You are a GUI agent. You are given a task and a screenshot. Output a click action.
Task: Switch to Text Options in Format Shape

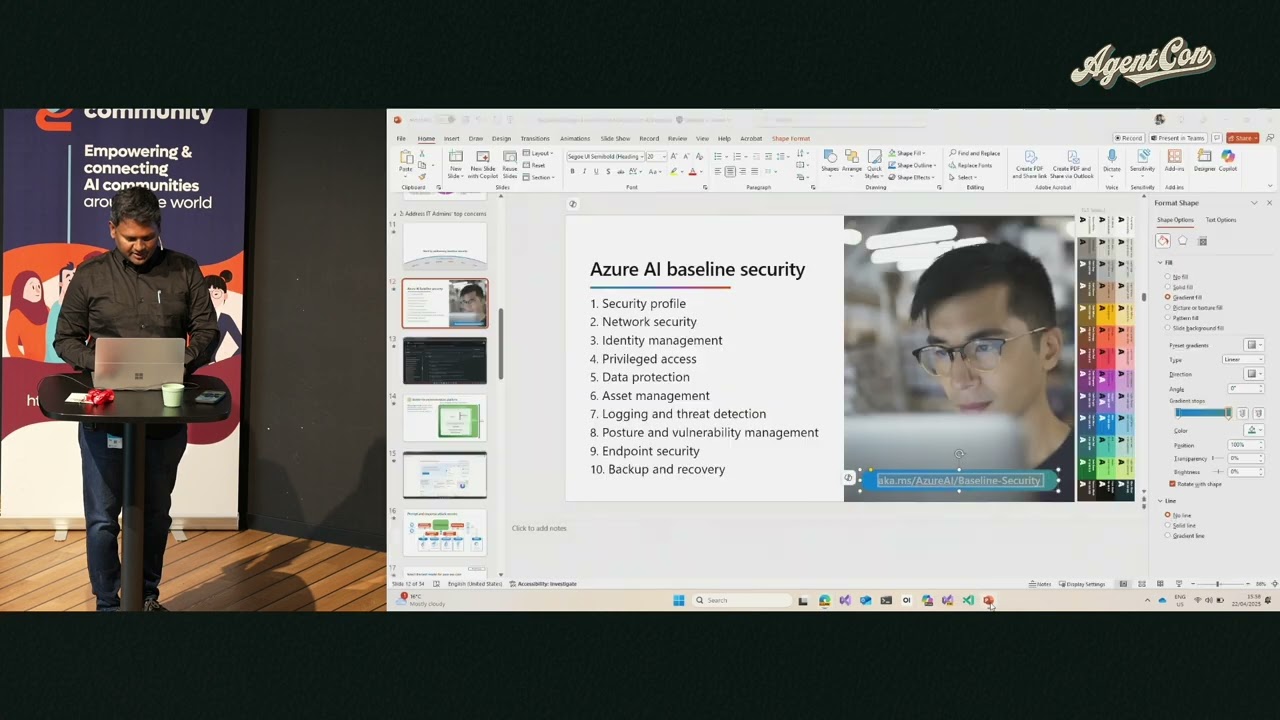pyautogui.click(x=1221, y=220)
